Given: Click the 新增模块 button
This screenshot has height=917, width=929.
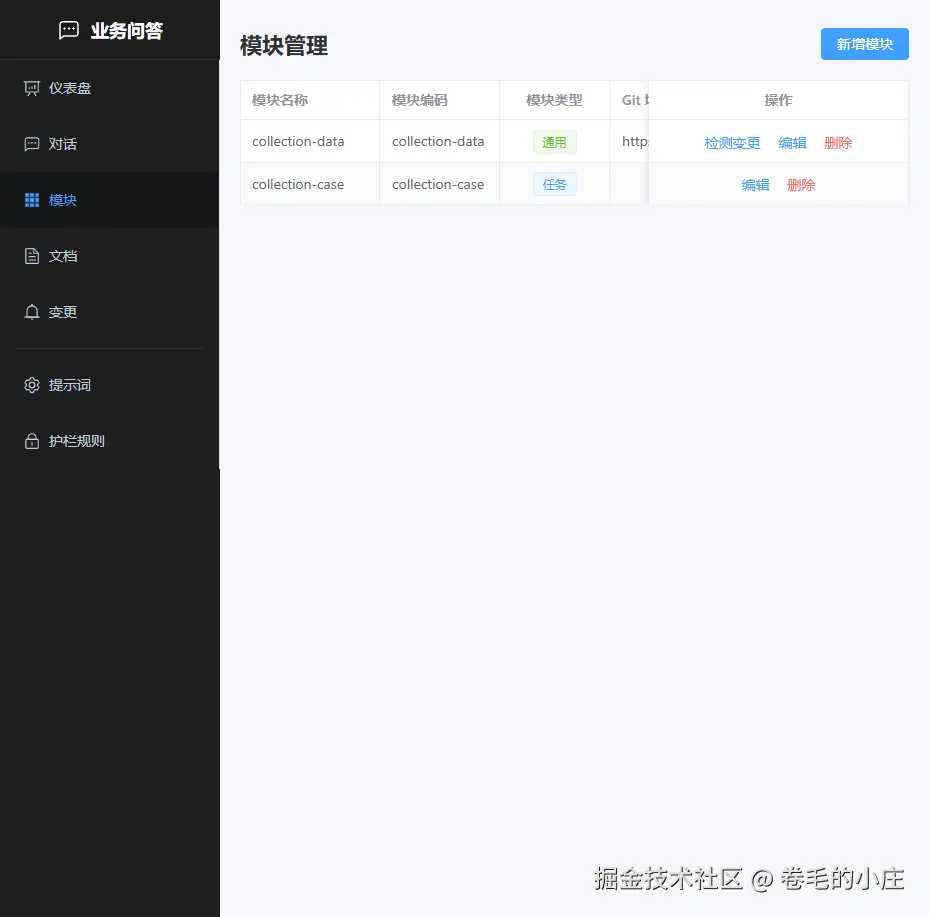Looking at the screenshot, I should [x=864, y=44].
